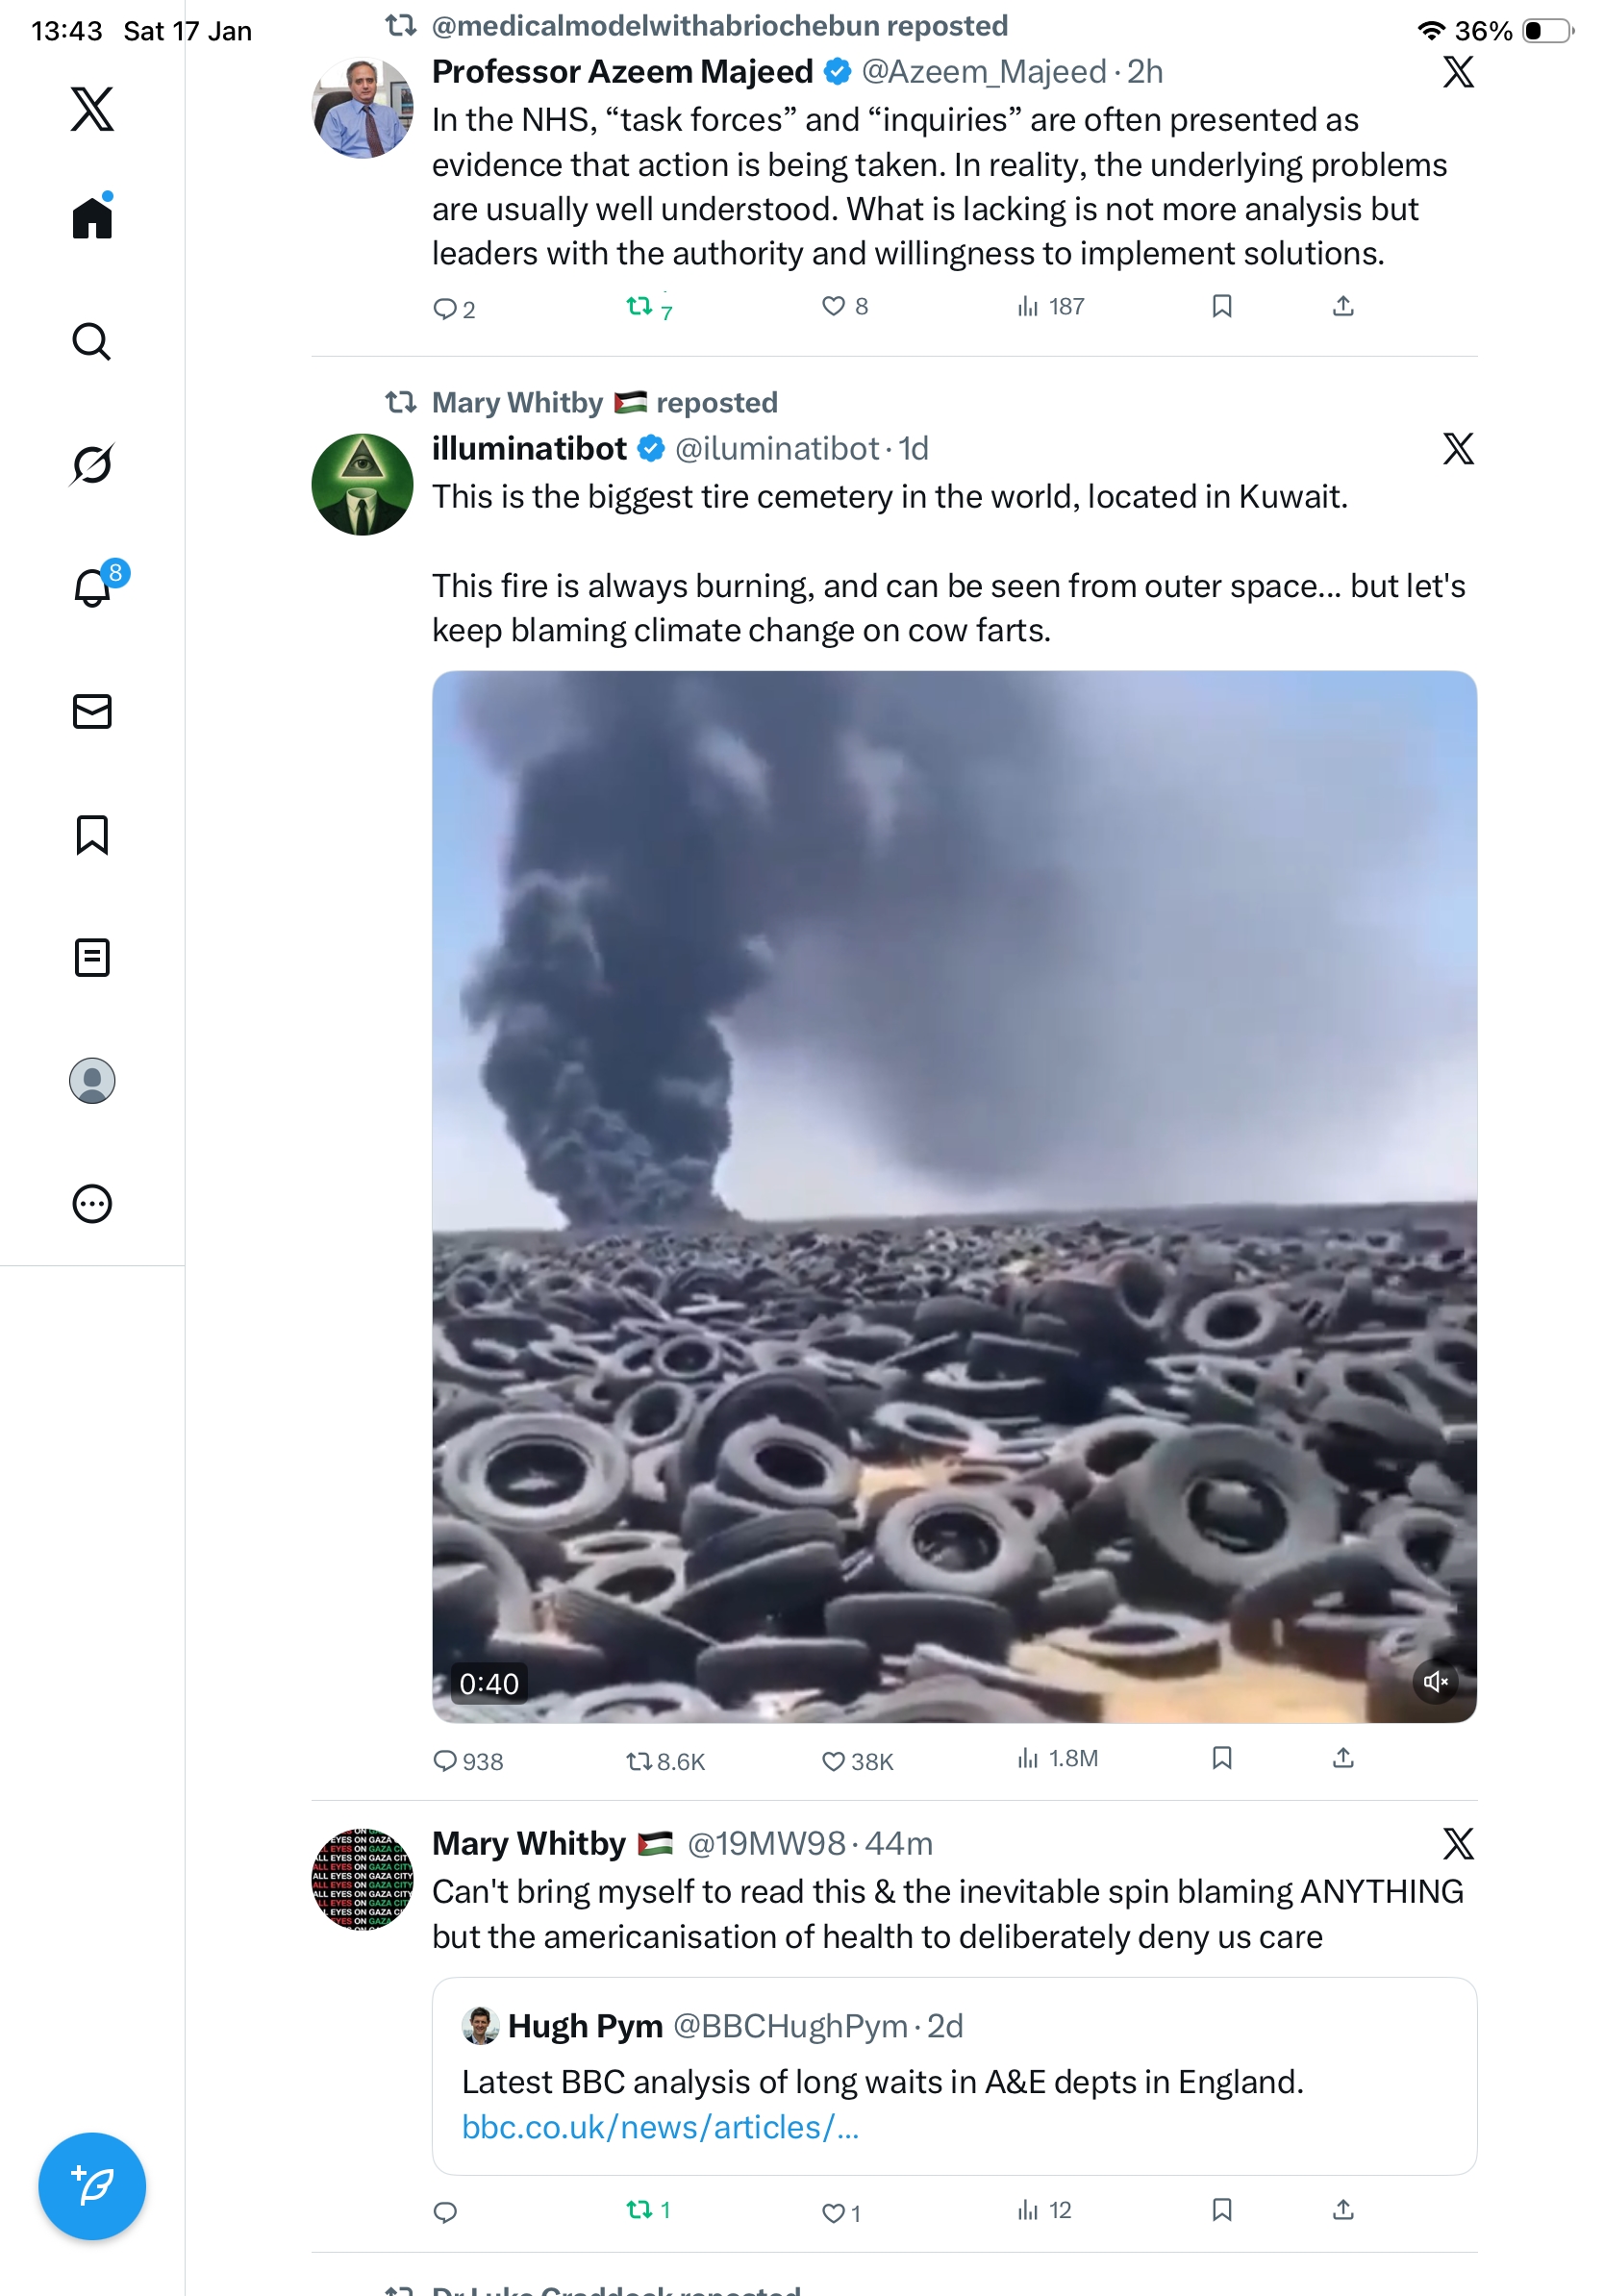Open the profile avatar in sidebar
Viewport: 1604px width, 2296px height.
92,1080
